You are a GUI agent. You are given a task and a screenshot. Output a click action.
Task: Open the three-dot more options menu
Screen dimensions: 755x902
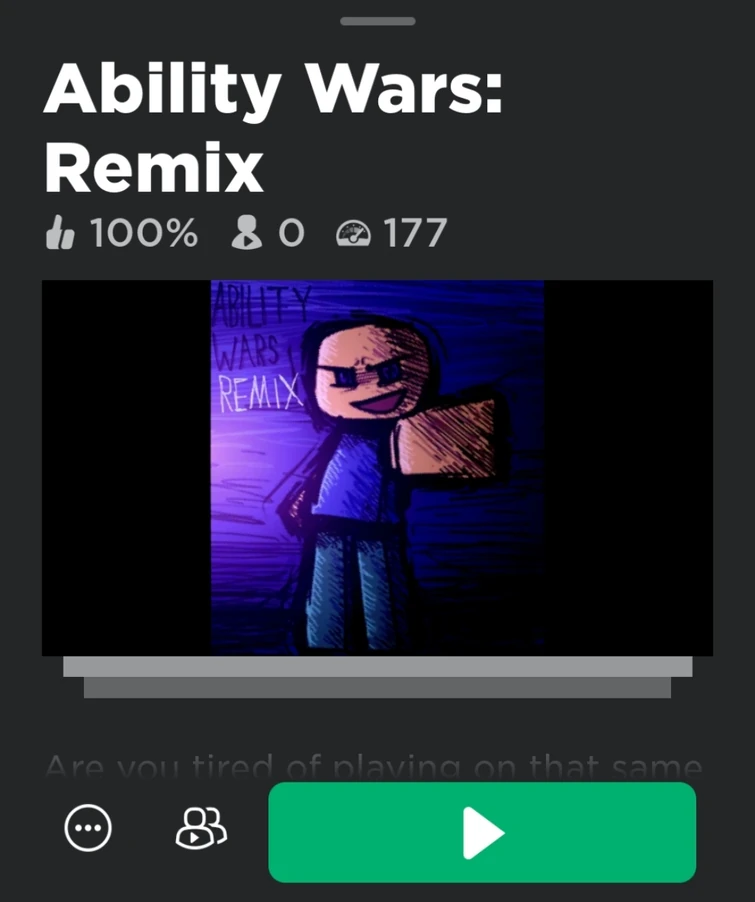(x=88, y=828)
